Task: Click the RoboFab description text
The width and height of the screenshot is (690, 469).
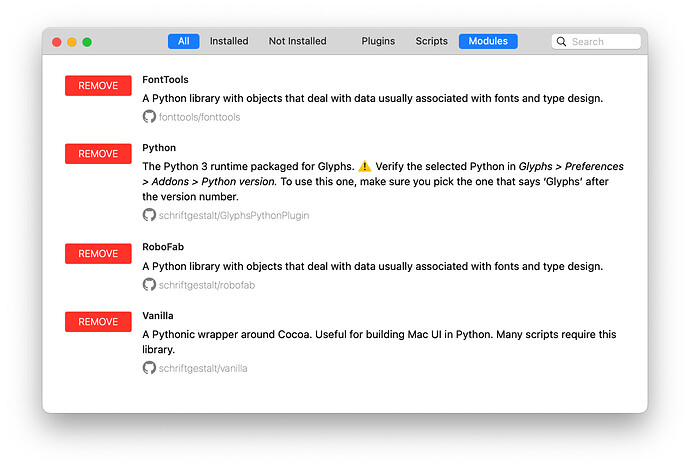Action: 372,266
